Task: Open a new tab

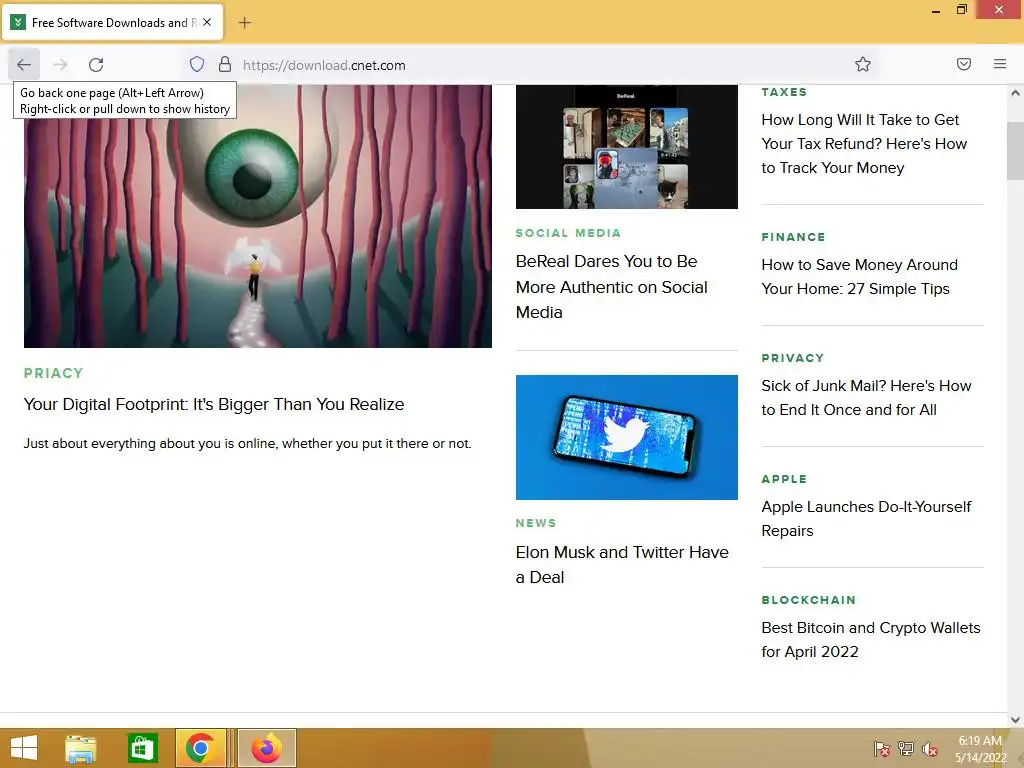Action: click(244, 23)
